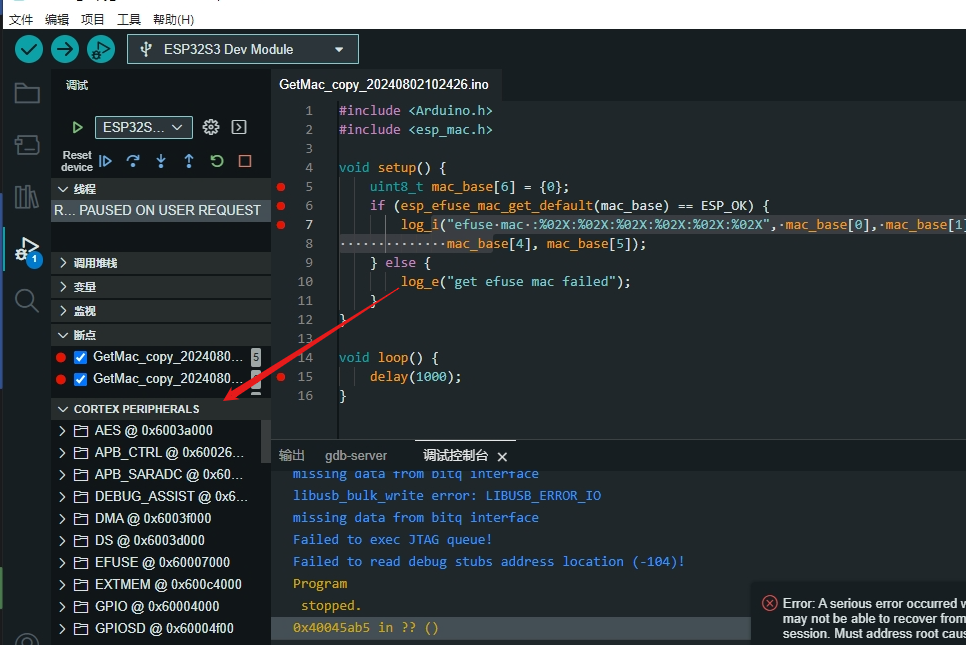Open the 编辑 menu
Image resolution: width=966 pixels, height=645 pixels.
pos(57,20)
